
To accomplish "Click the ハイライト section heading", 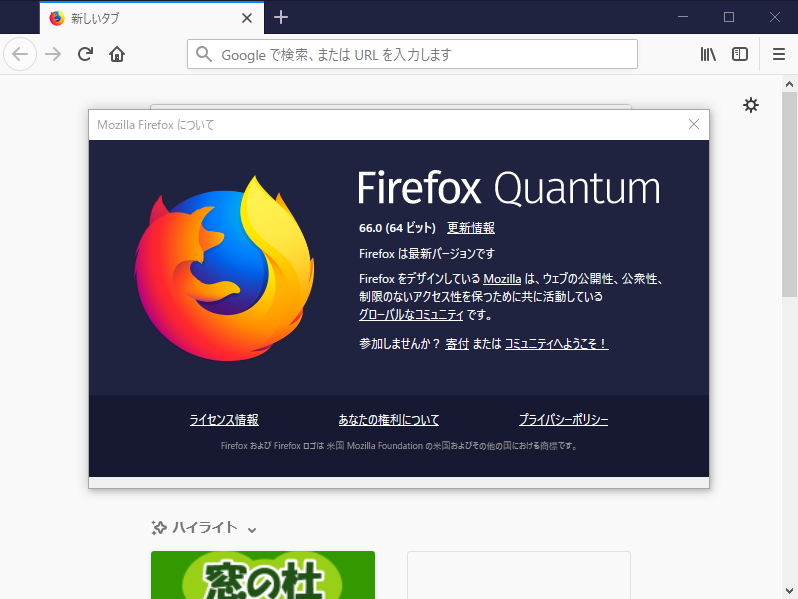I will pos(205,528).
